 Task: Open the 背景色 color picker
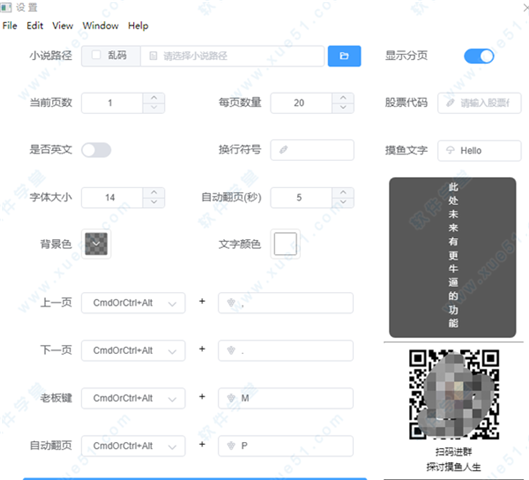point(96,244)
